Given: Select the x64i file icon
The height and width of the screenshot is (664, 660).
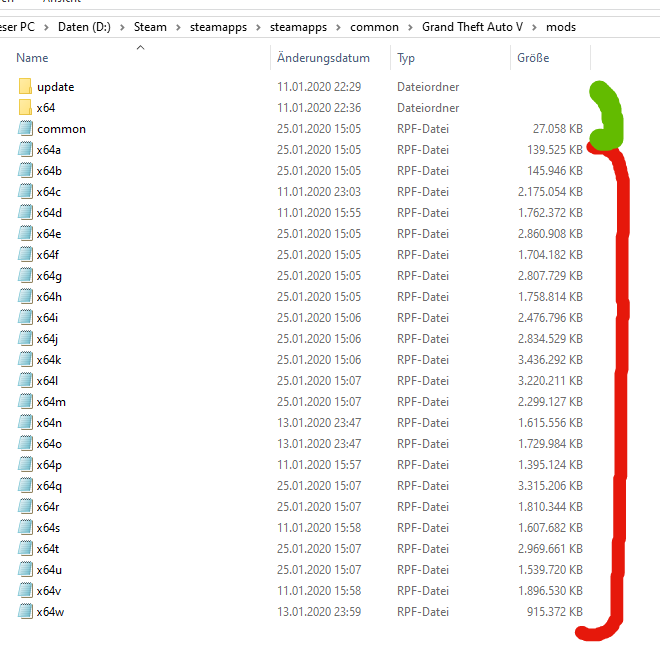Looking at the screenshot, I should click(25, 317).
